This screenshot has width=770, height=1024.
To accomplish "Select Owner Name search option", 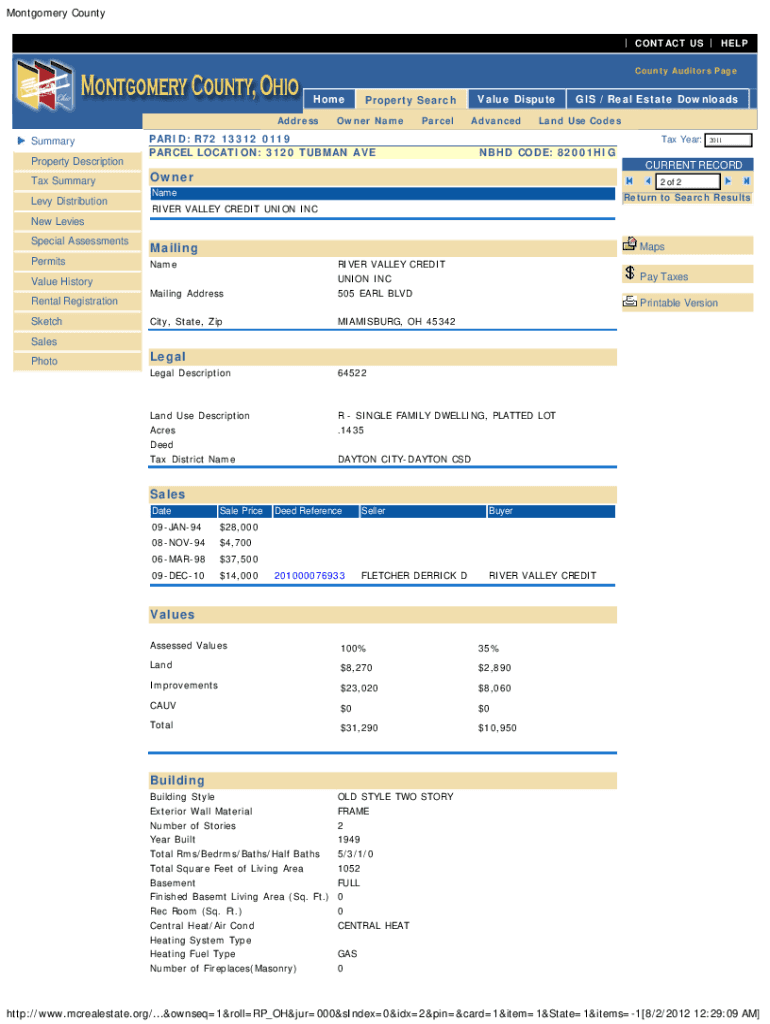I will click(x=370, y=121).
